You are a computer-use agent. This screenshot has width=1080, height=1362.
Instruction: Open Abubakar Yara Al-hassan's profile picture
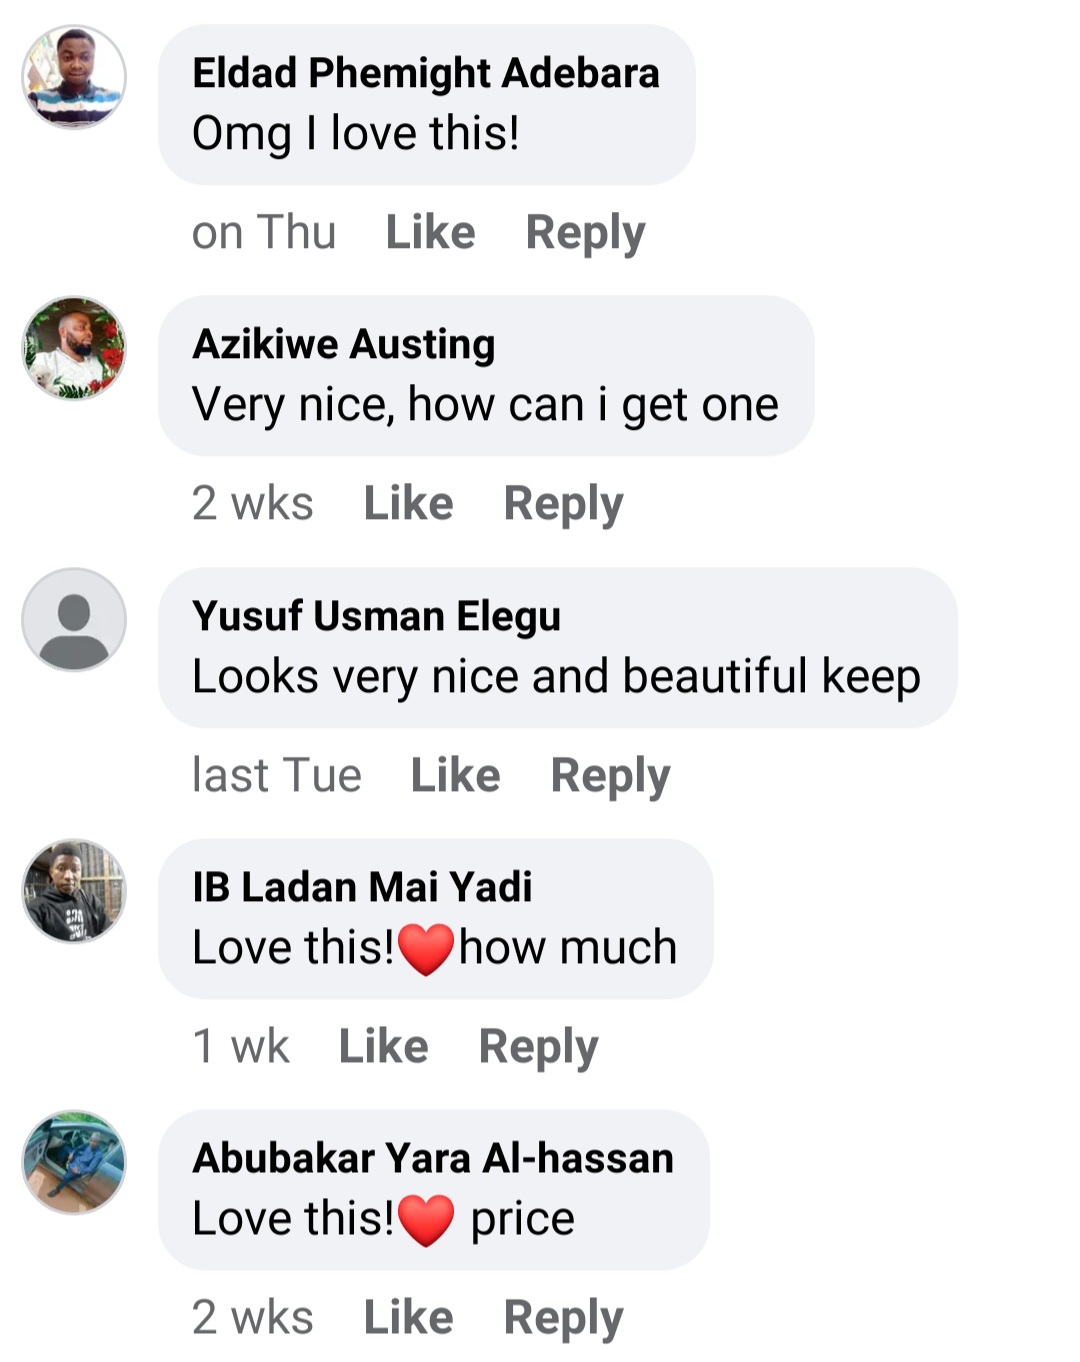pyautogui.click(x=74, y=1162)
